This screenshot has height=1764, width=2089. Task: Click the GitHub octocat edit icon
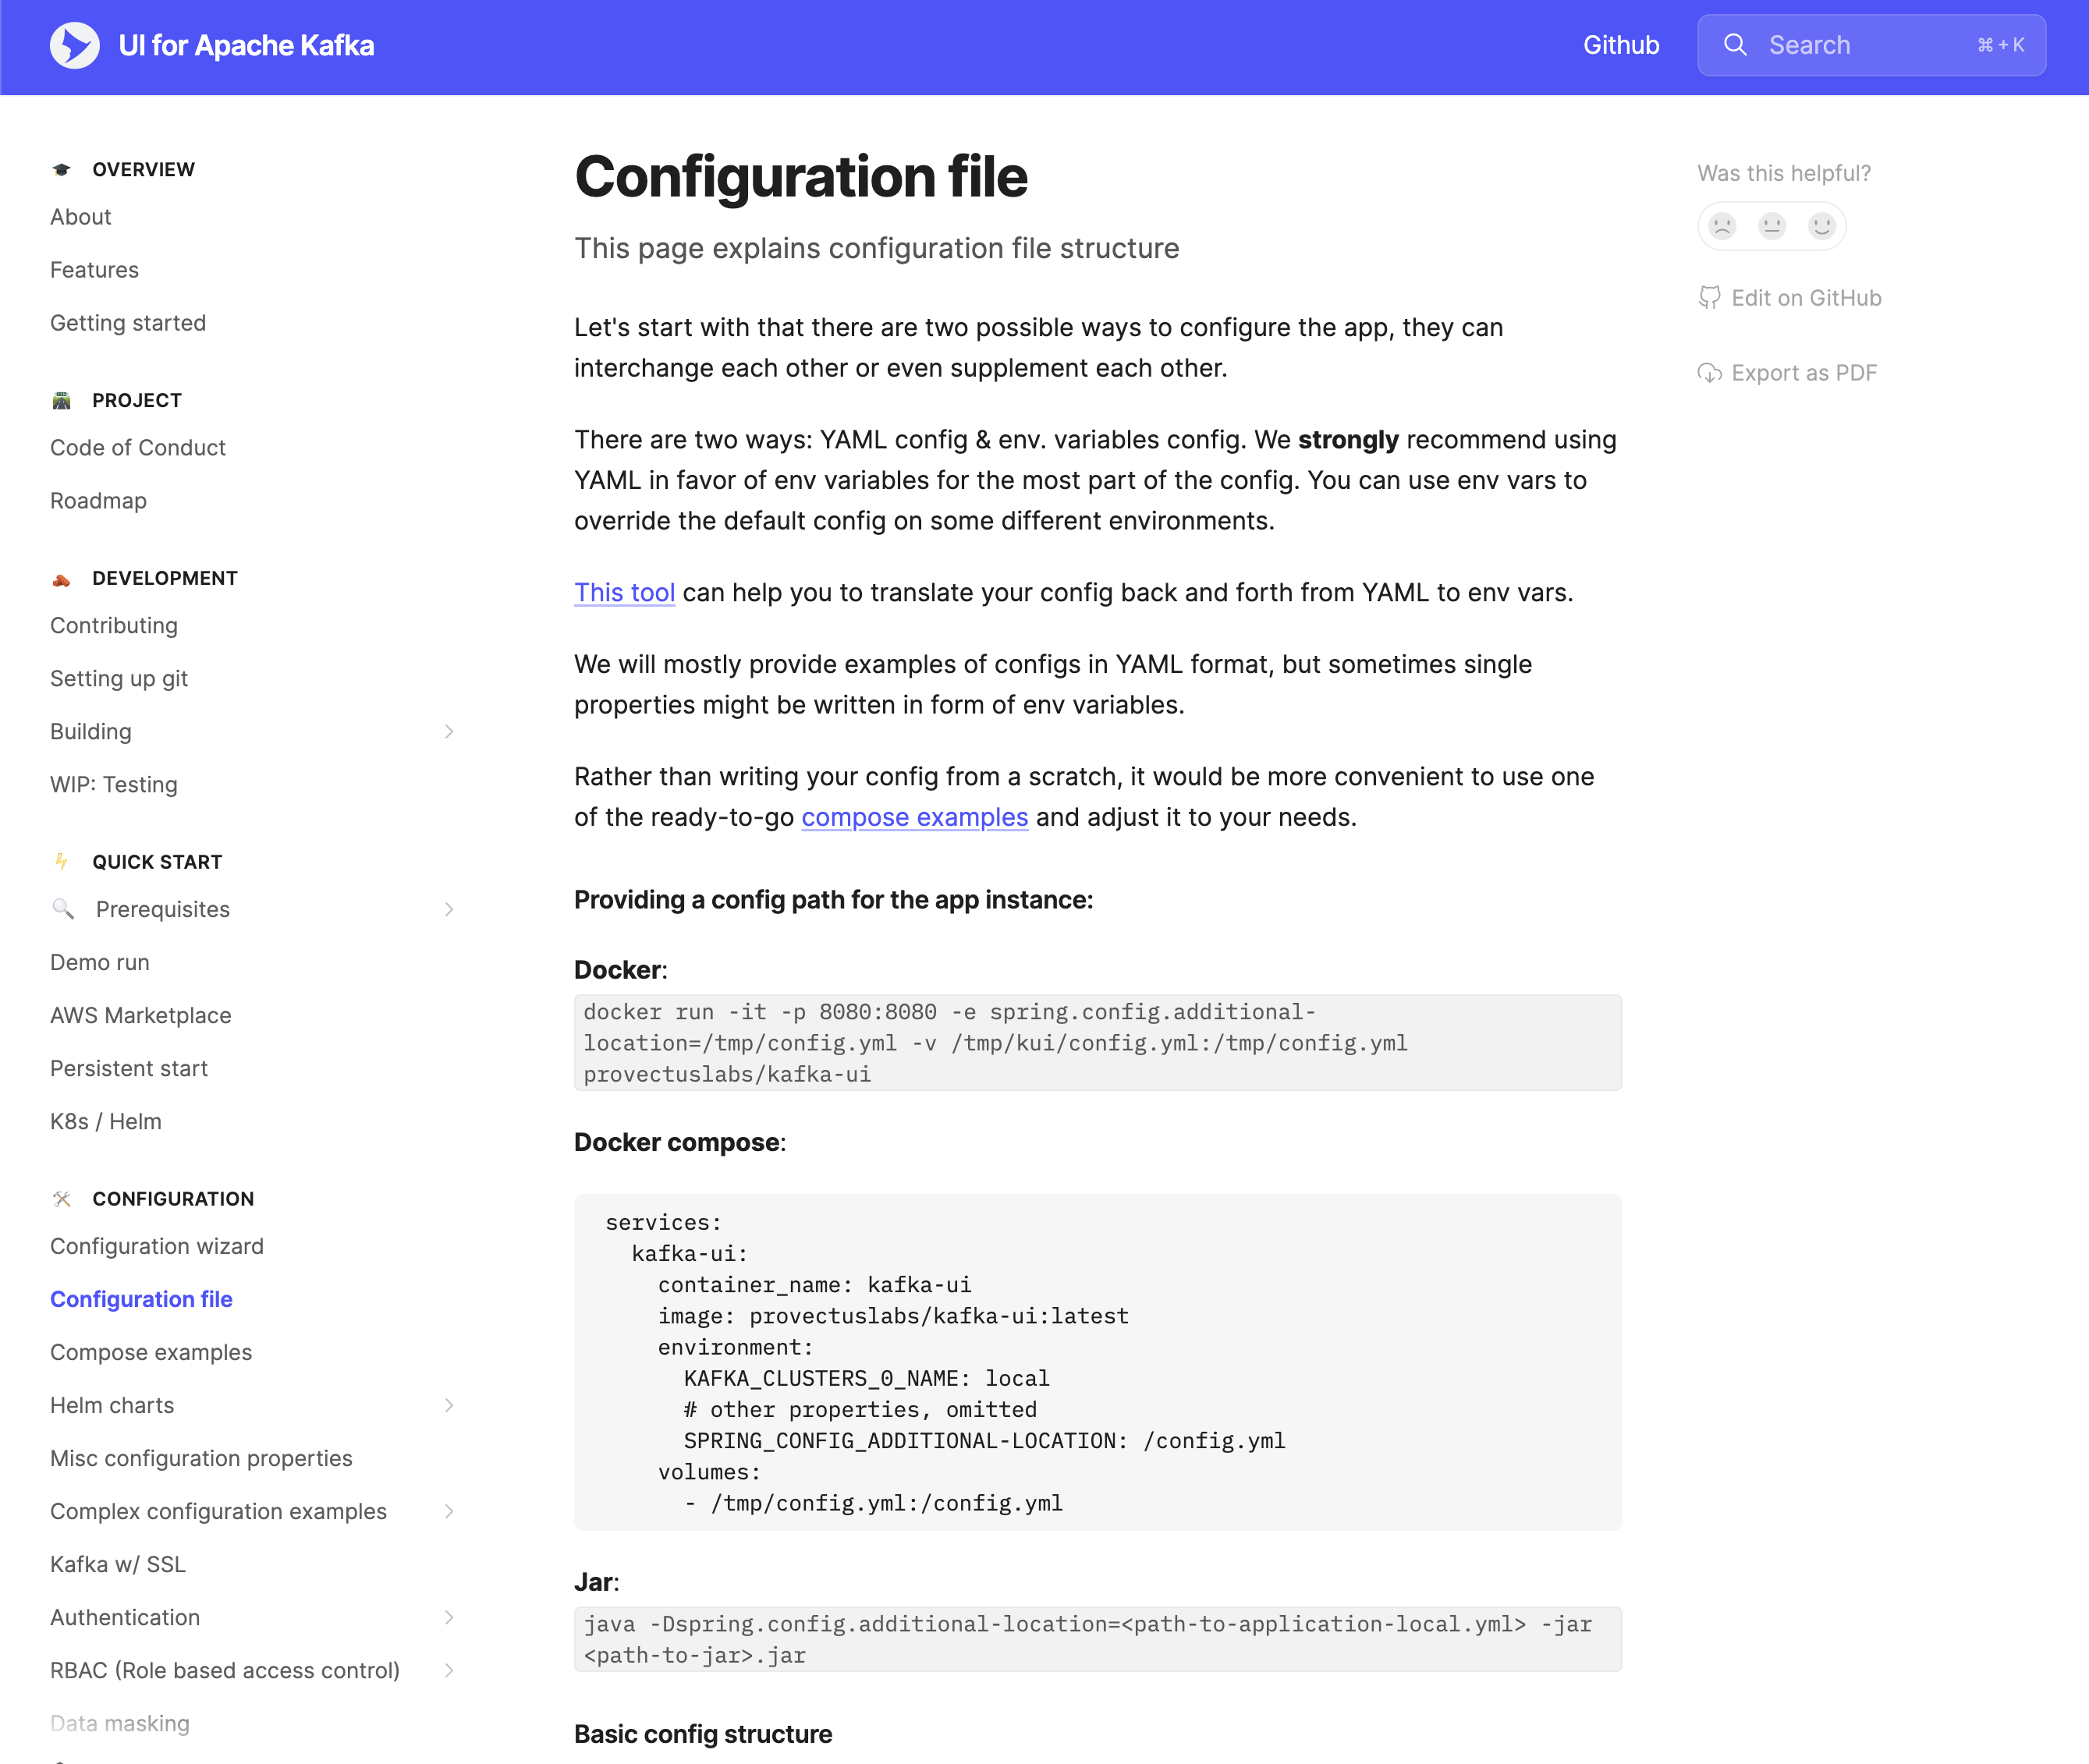(x=1709, y=298)
